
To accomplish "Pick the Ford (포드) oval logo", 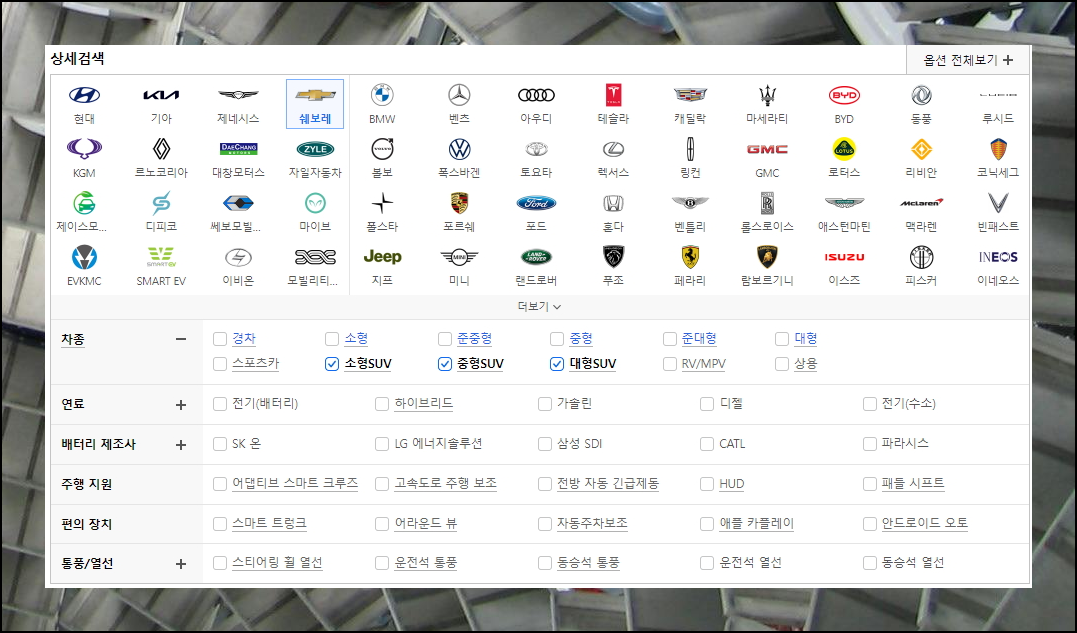I will click(536, 203).
